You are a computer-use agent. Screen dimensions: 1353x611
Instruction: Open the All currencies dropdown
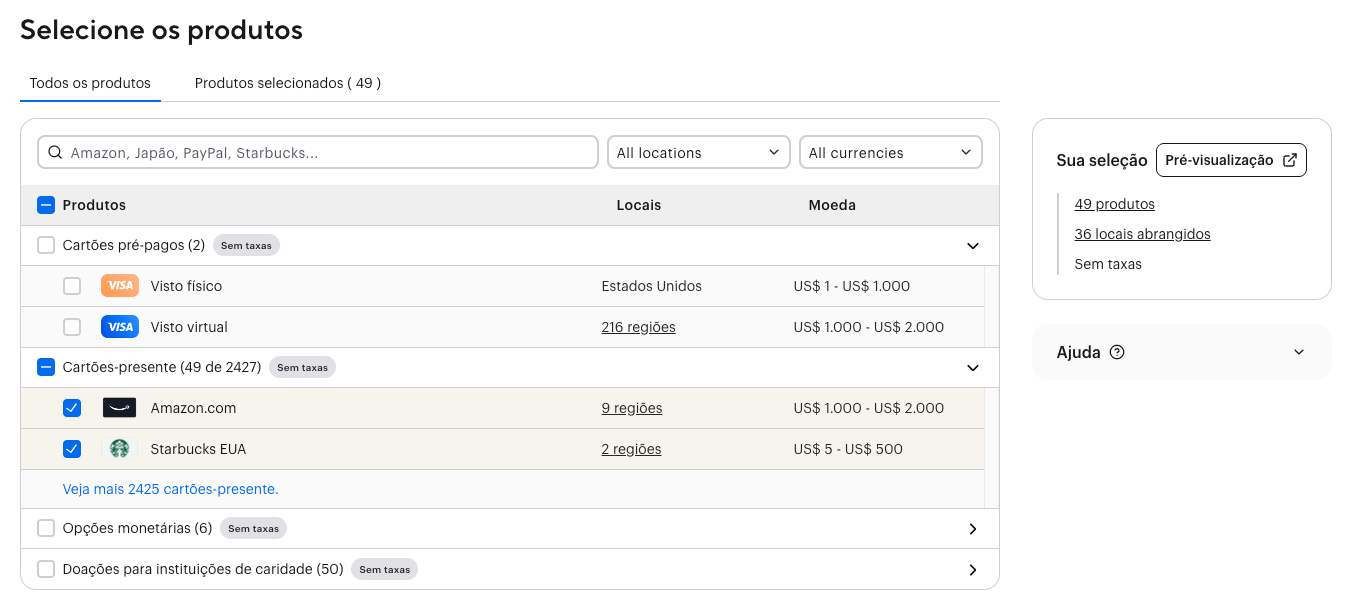(890, 153)
